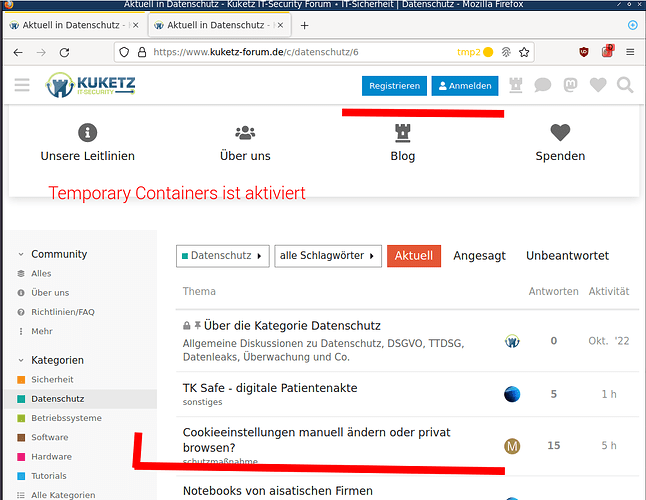Open the tmp2 container indicator
This screenshot has height=500, width=646.
[x=475, y=52]
